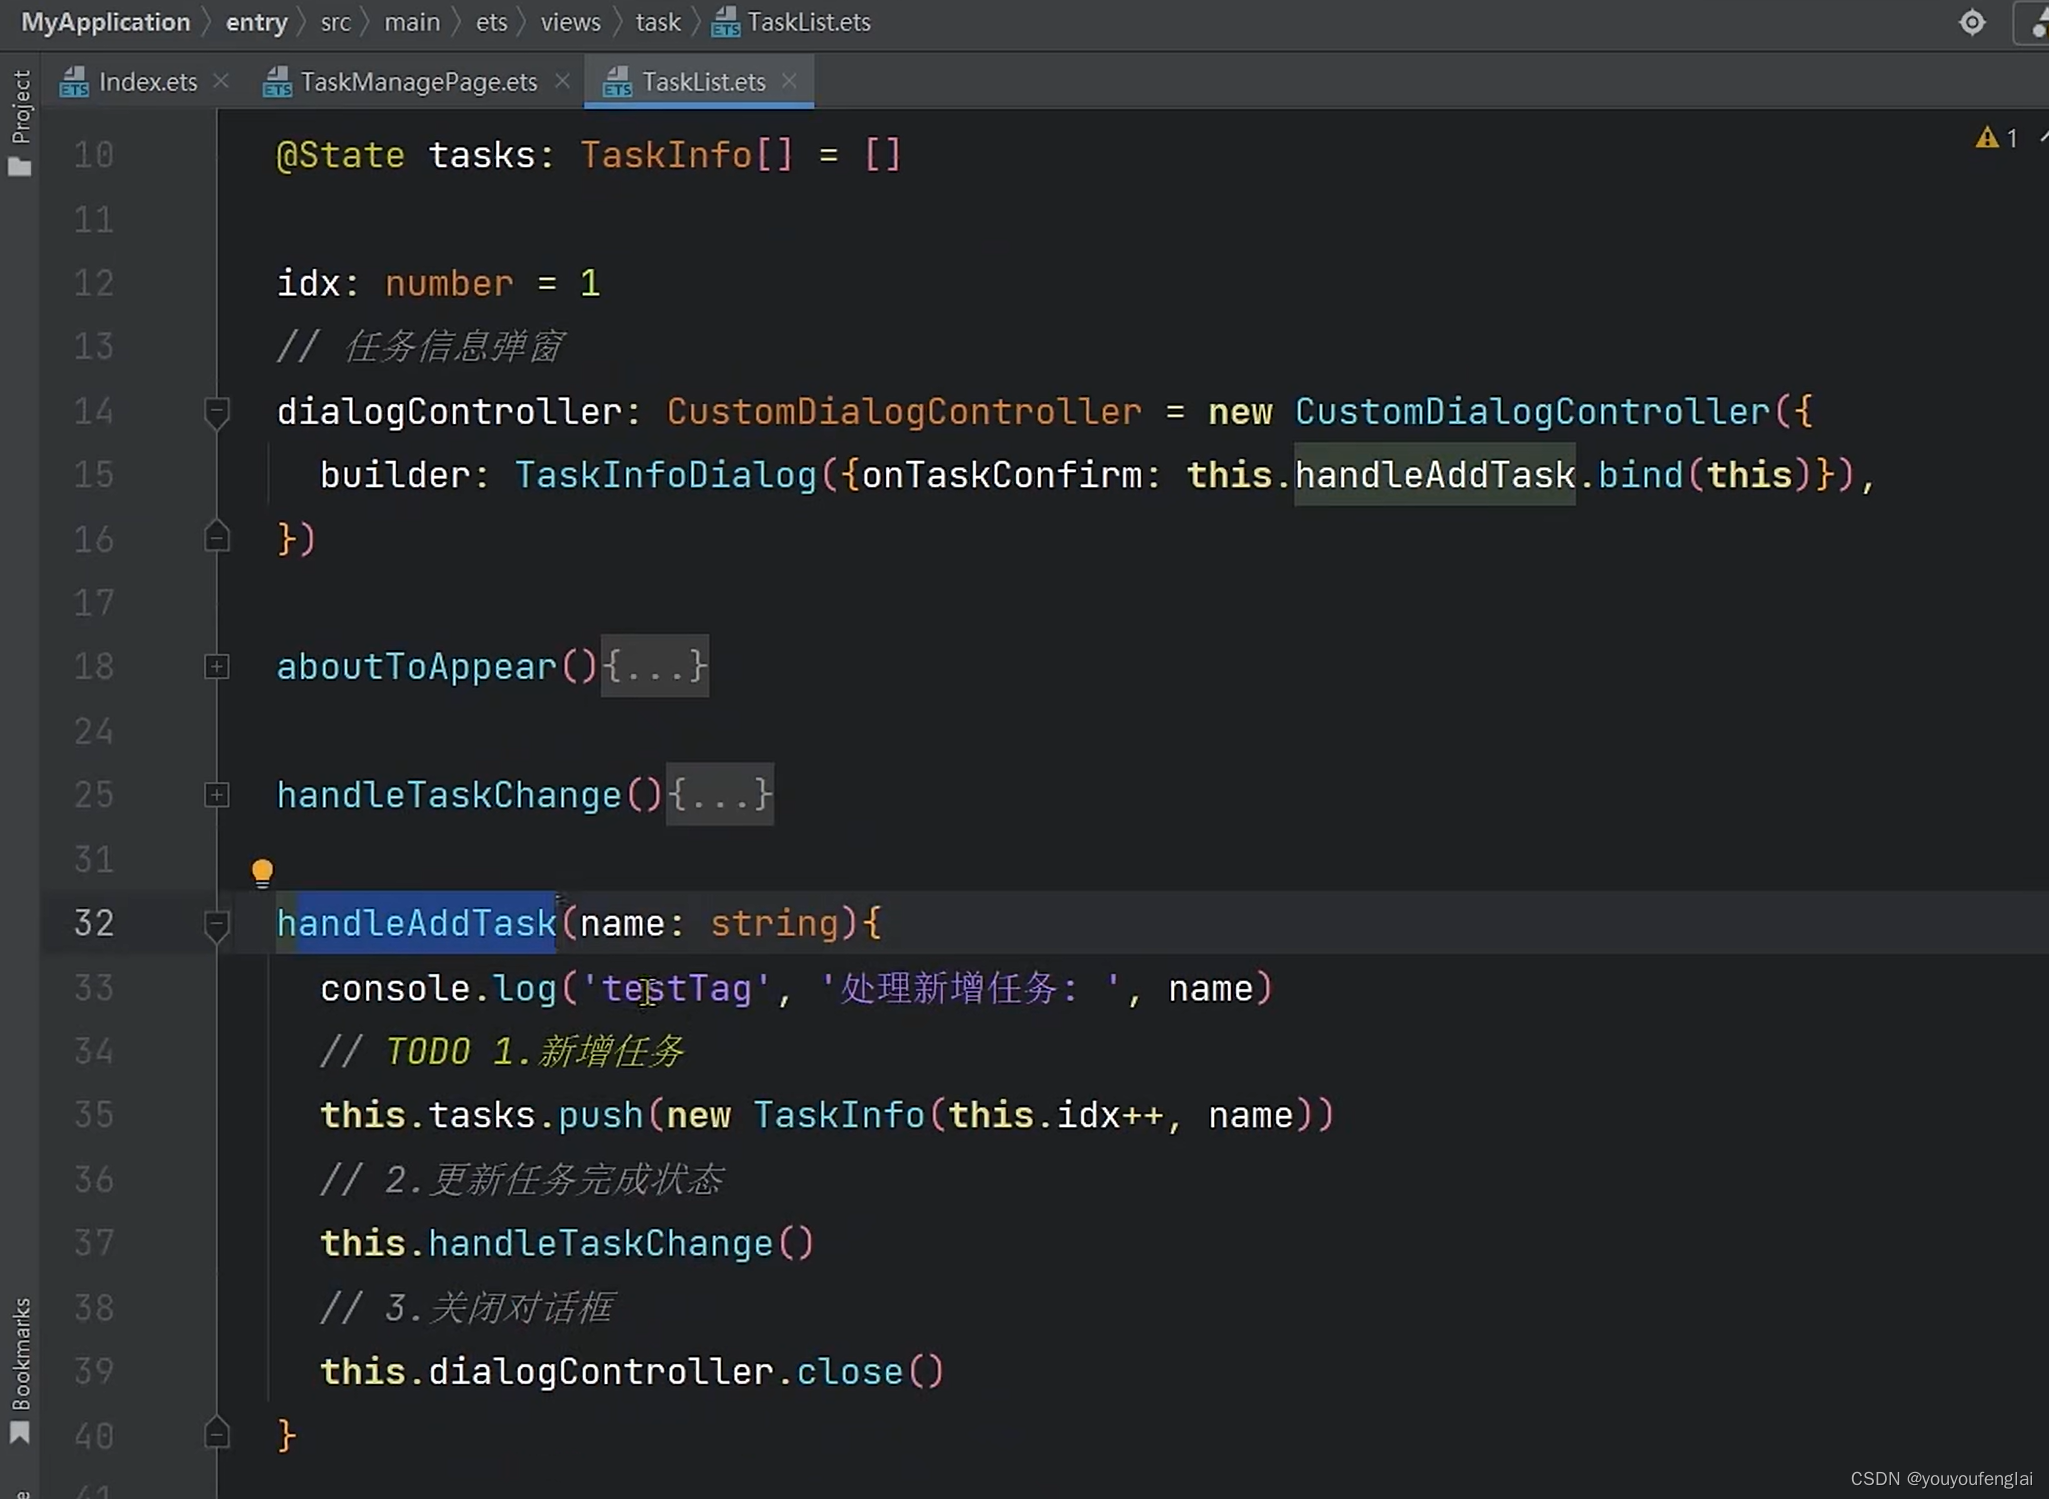
Task: Click the src breadcrumb item
Action: click(335, 22)
